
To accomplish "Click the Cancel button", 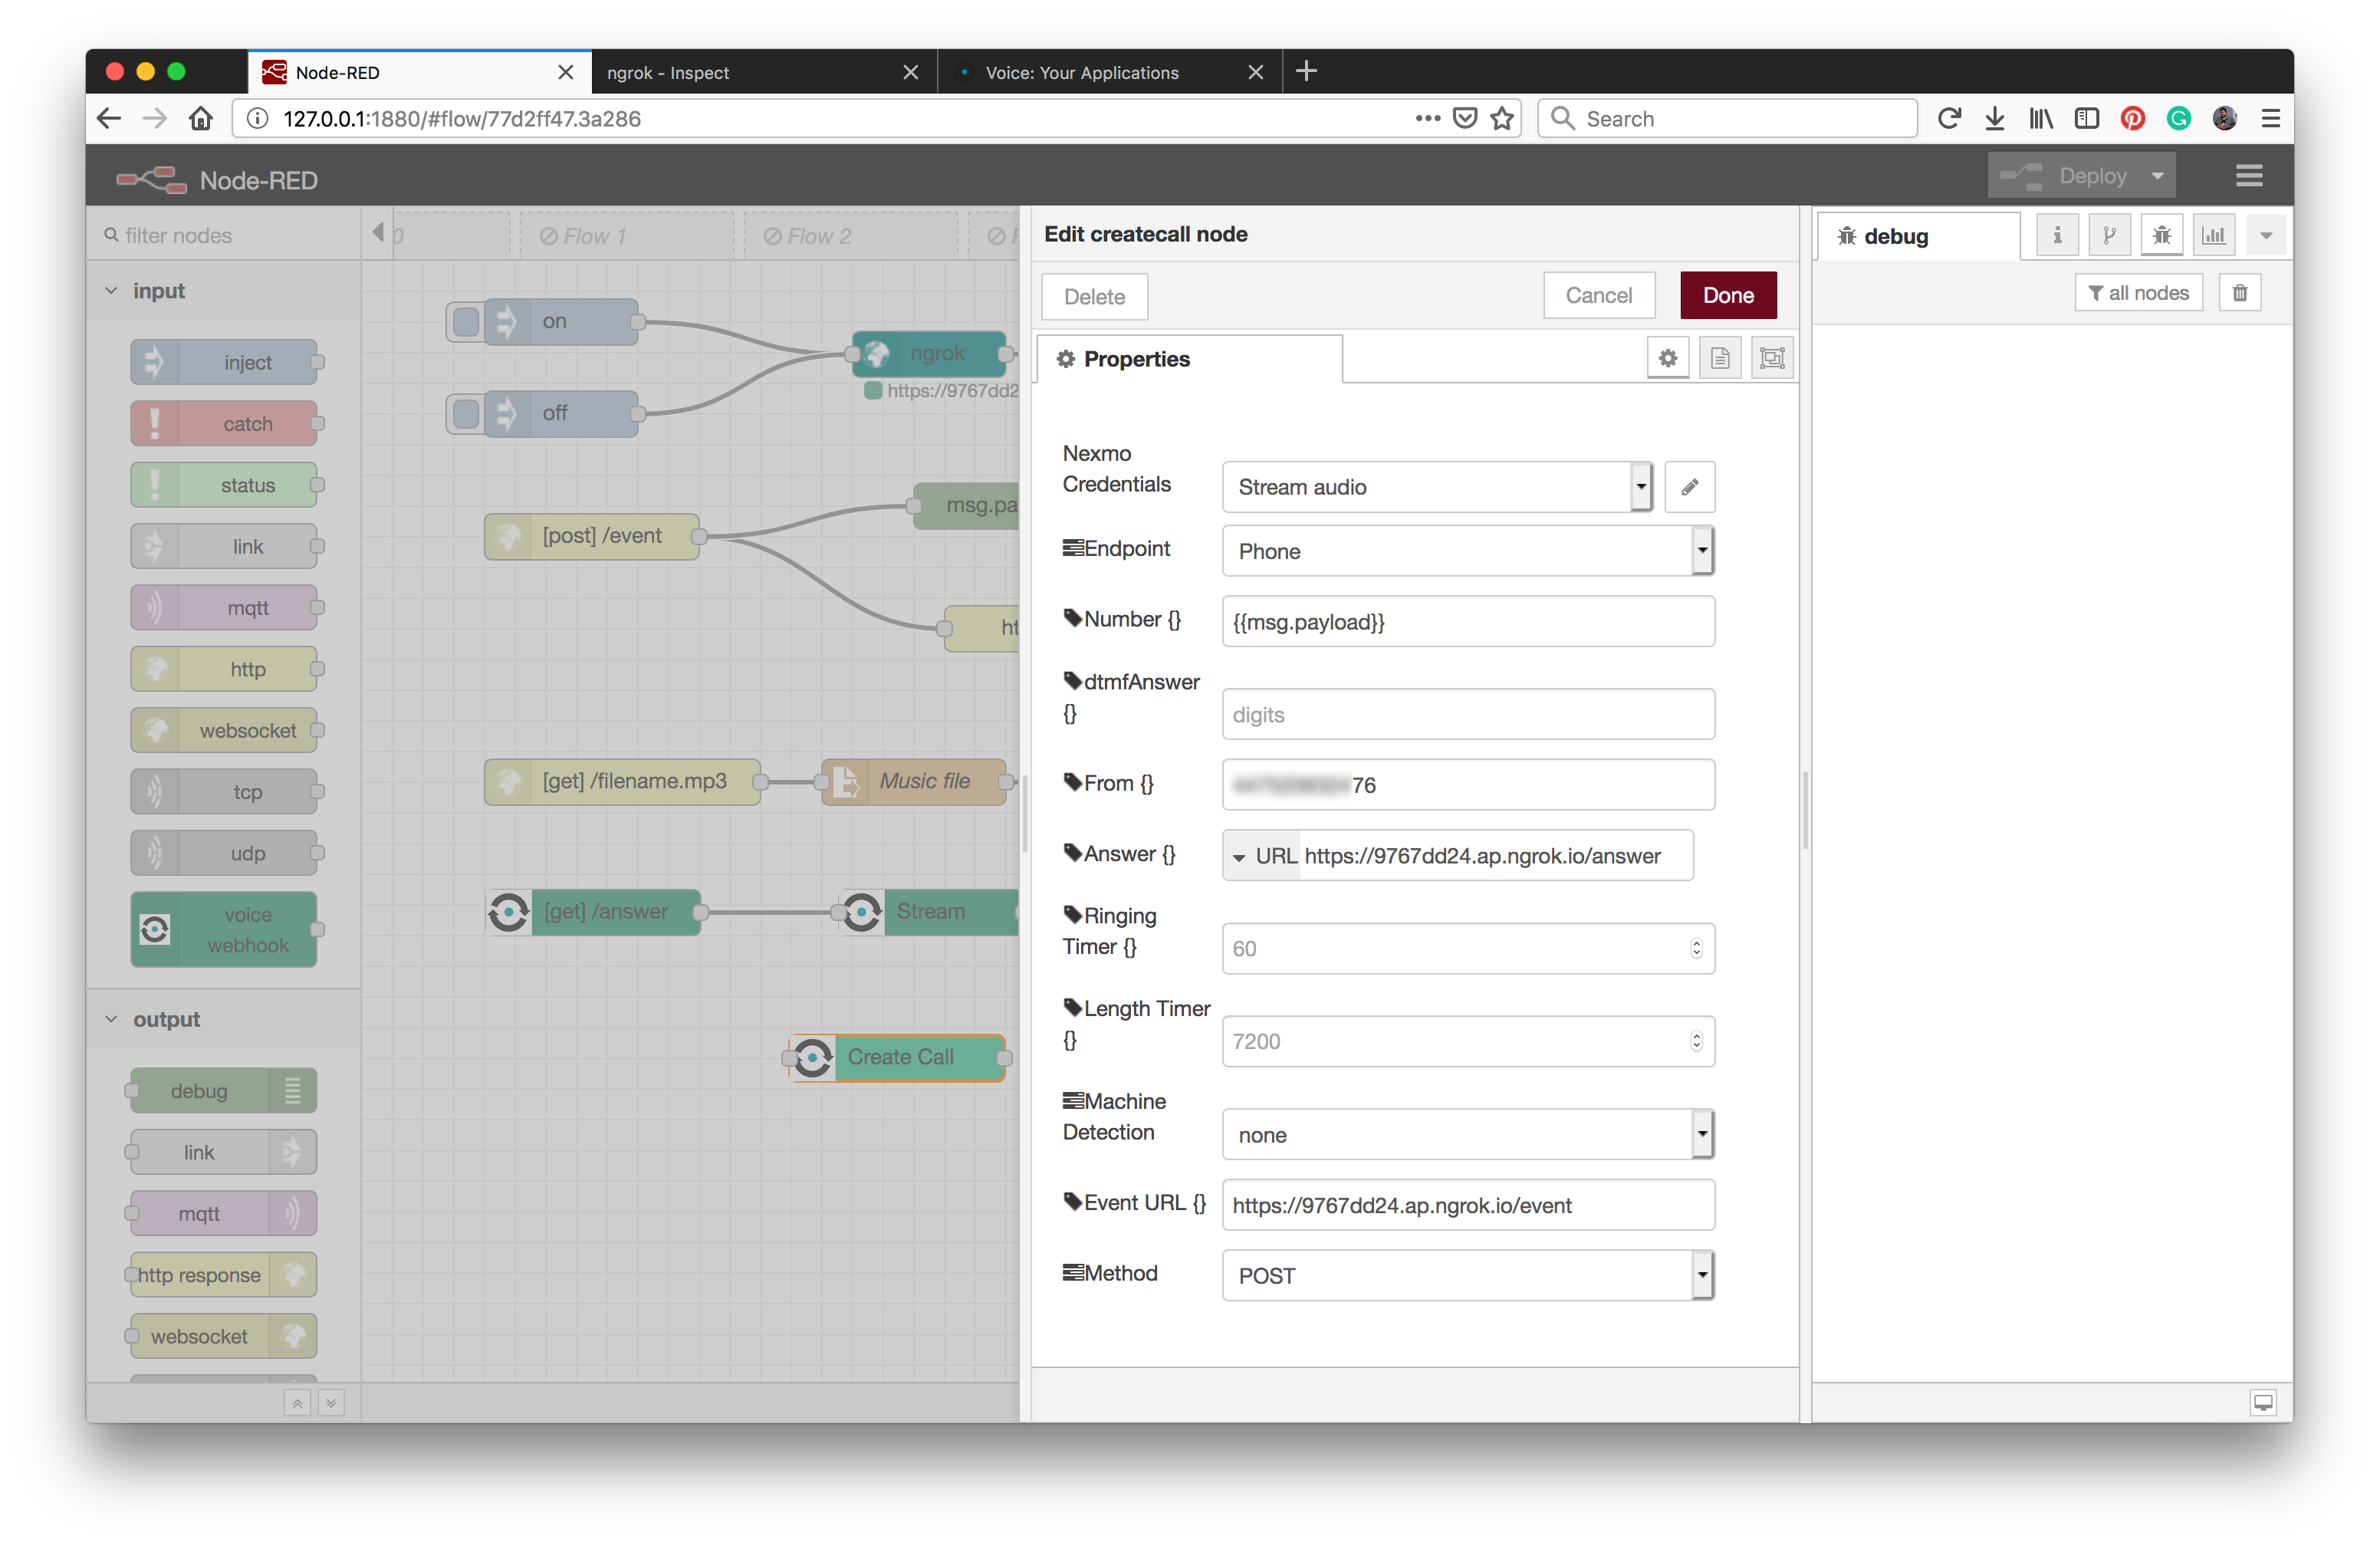I will pos(1599,296).
